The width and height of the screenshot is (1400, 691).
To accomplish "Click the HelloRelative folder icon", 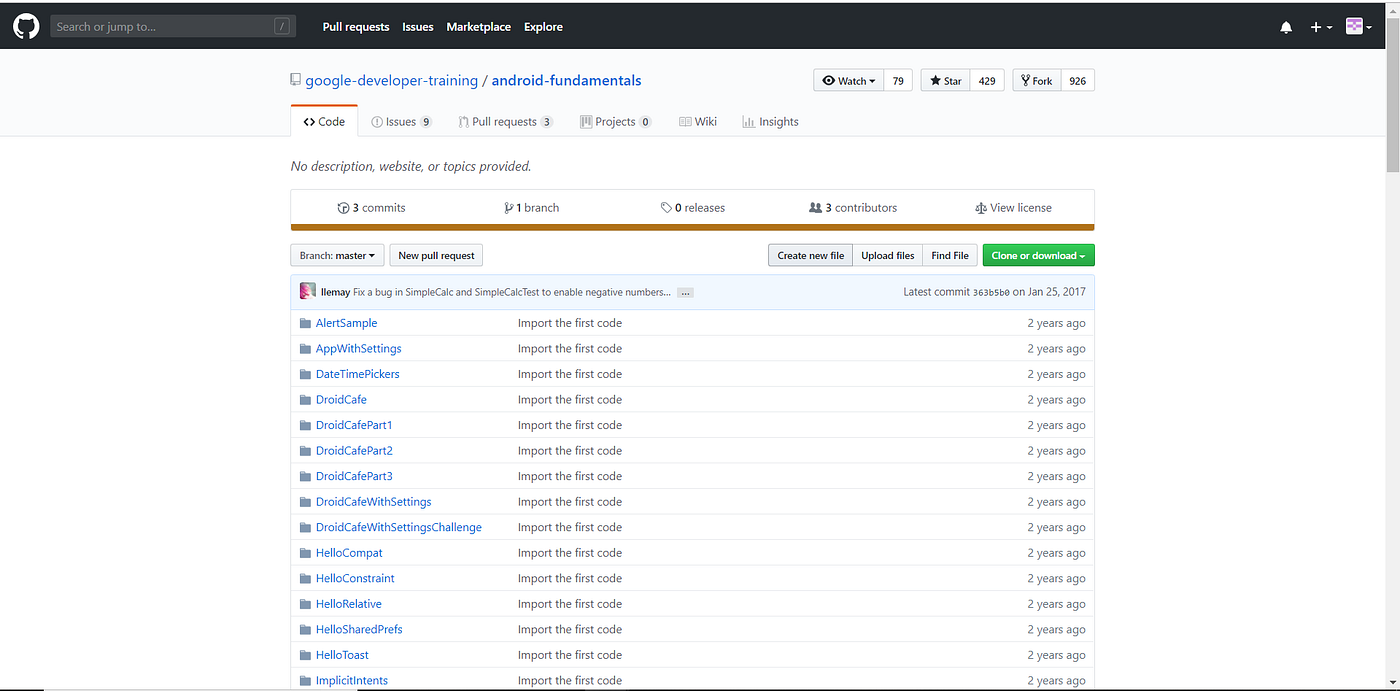I will point(306,604).
